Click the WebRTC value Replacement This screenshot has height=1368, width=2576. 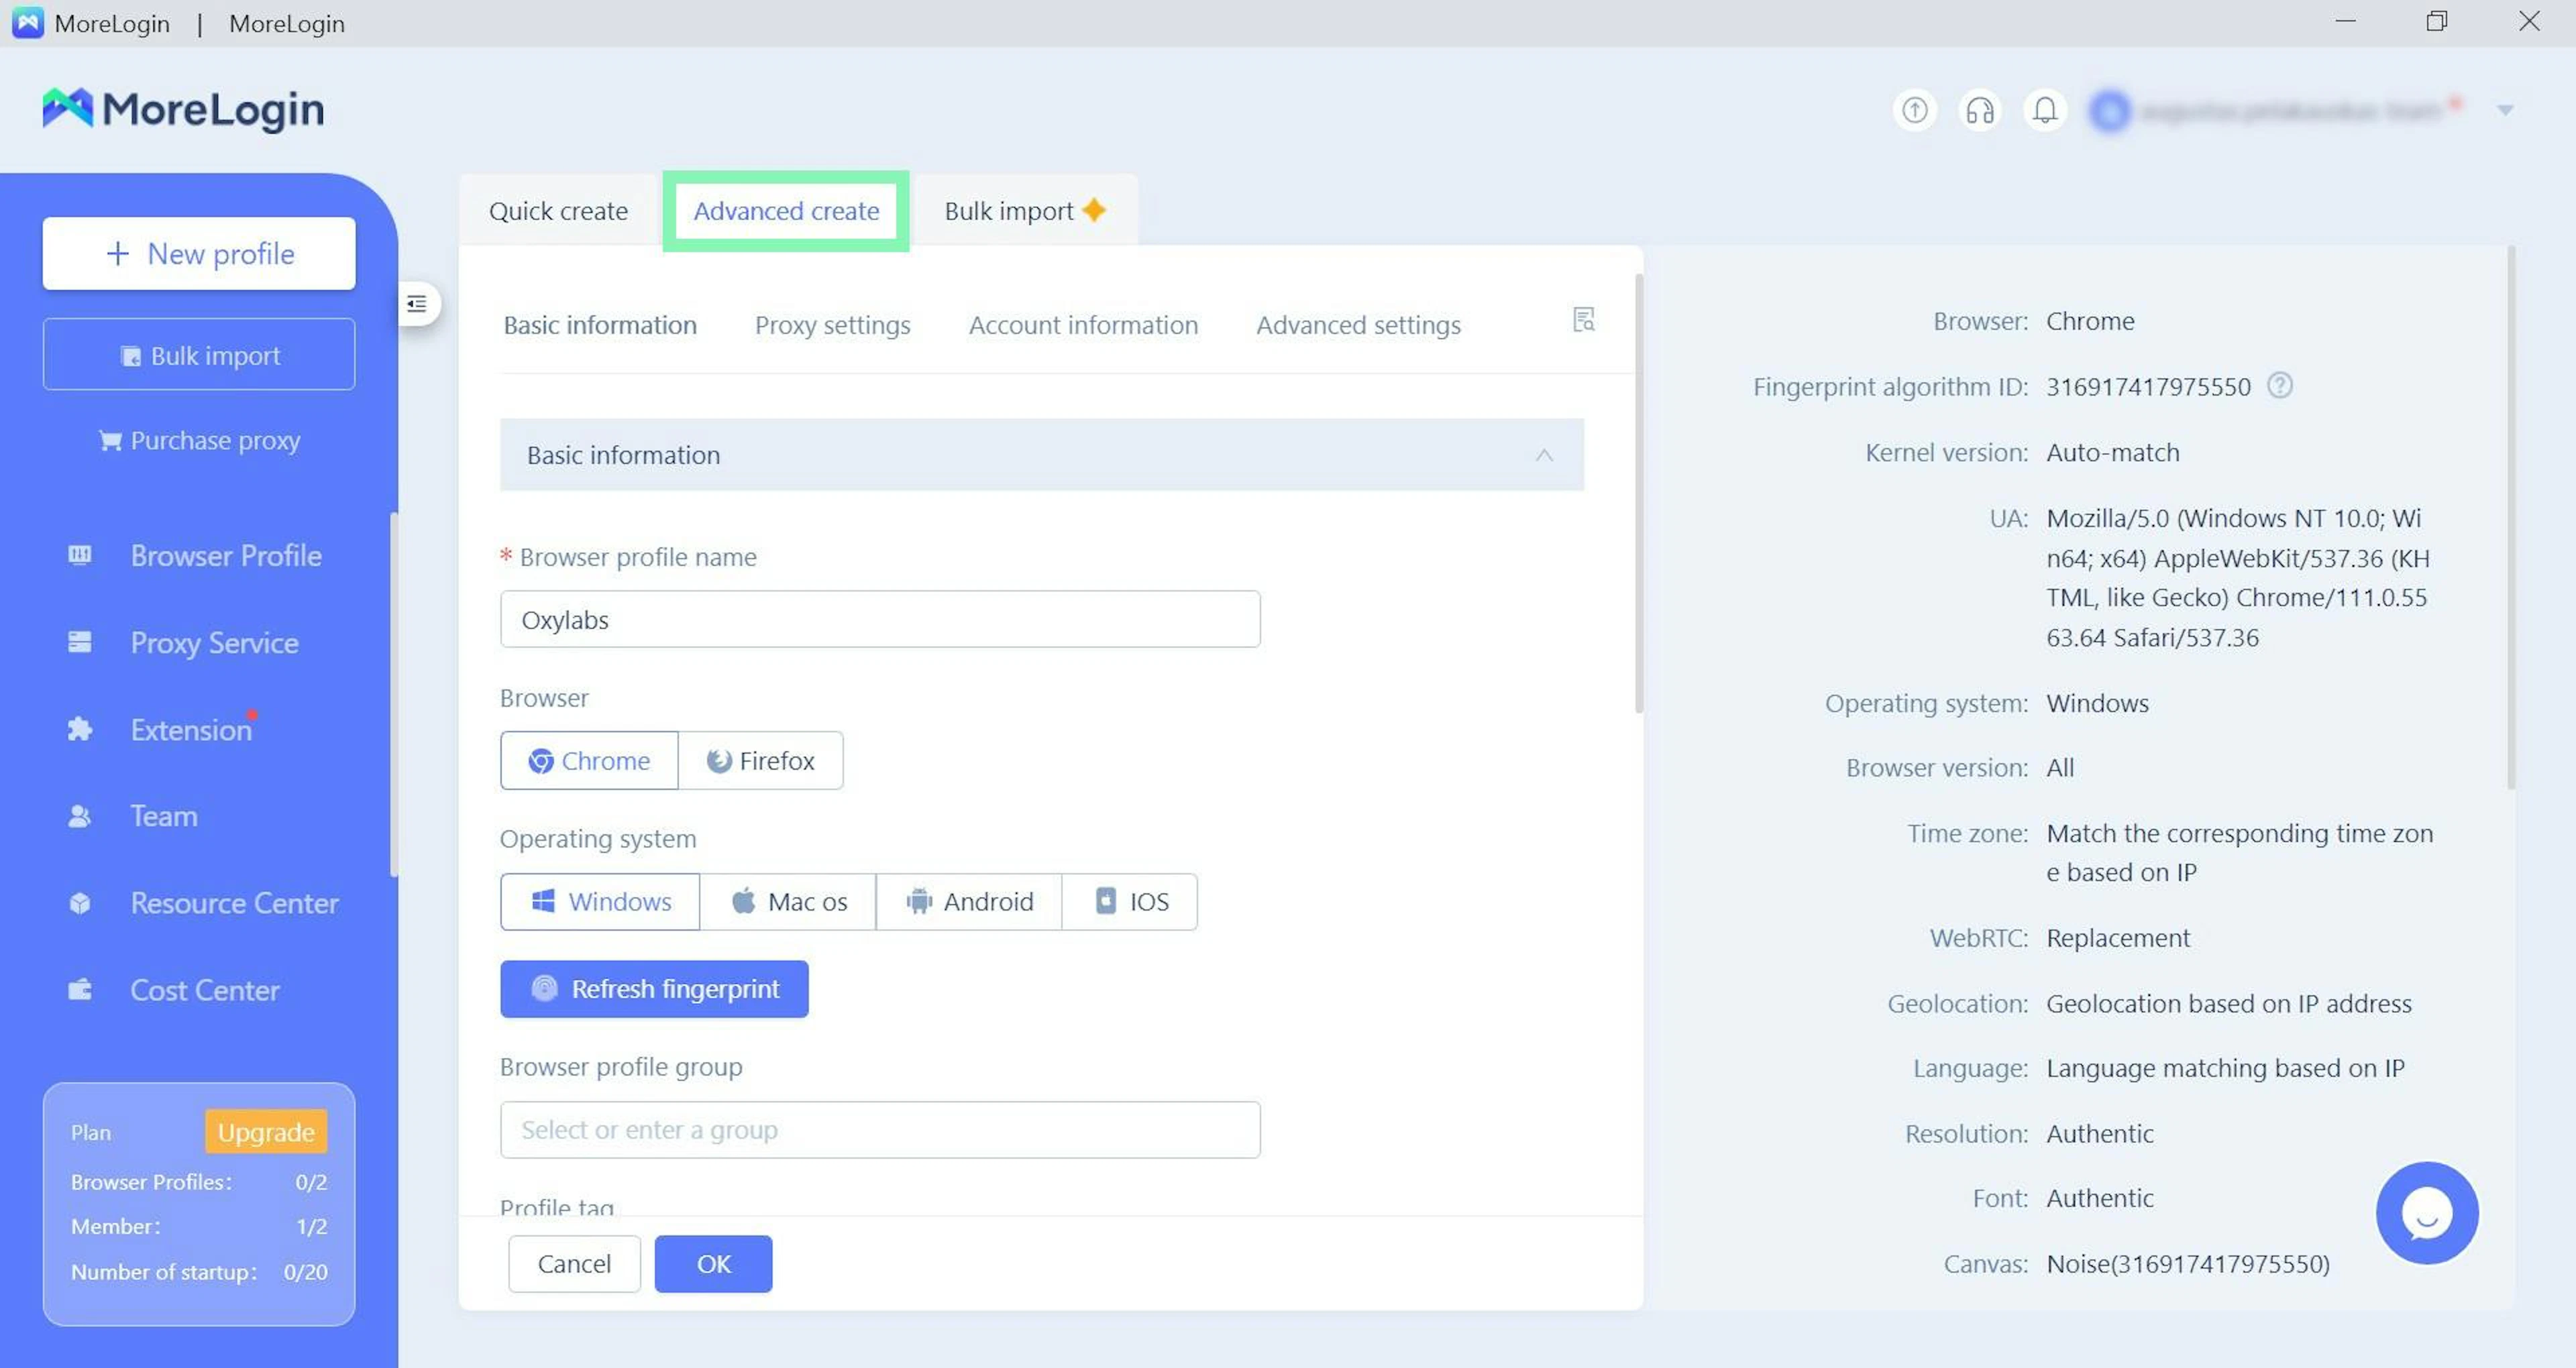point(2117,938)
